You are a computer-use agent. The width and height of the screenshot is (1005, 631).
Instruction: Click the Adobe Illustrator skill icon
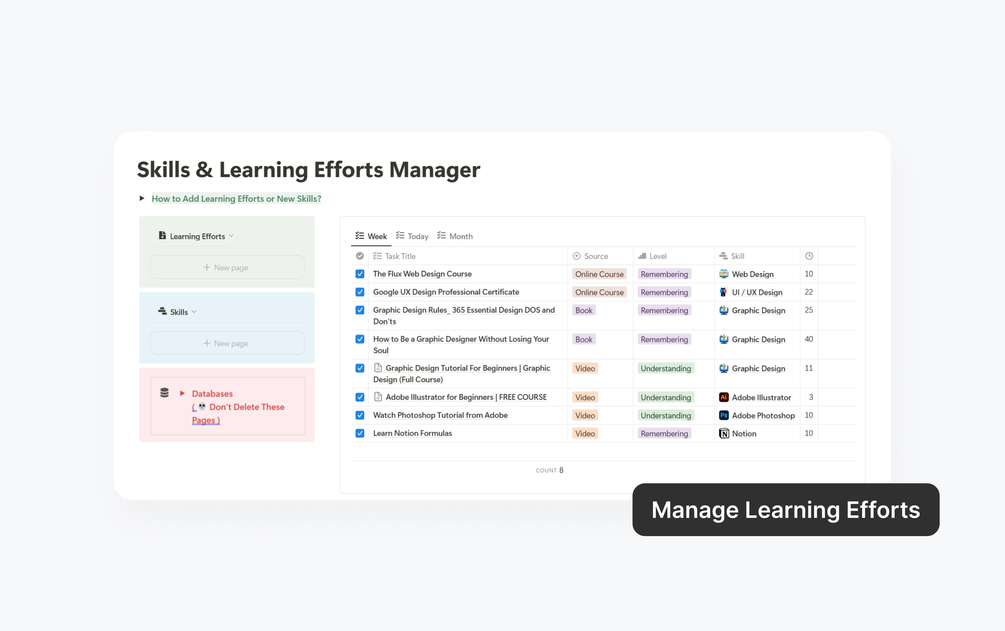724,397
